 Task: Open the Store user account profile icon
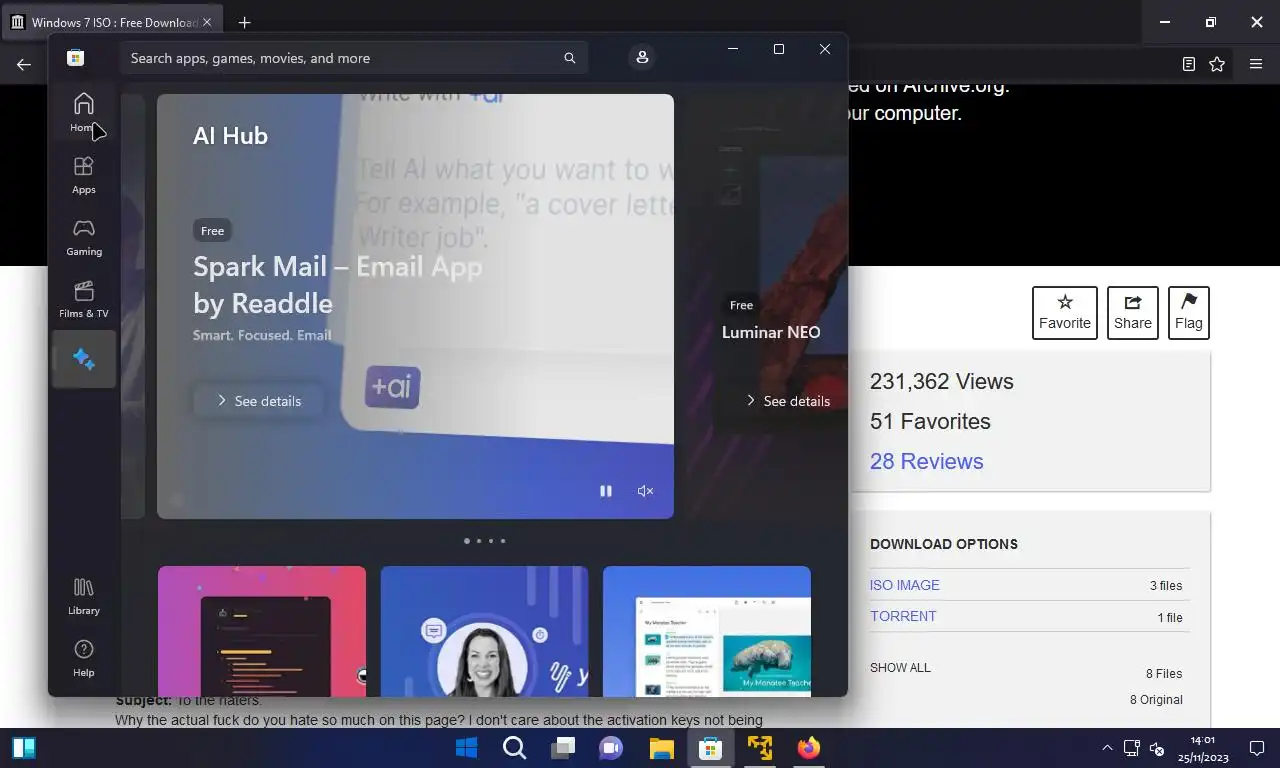click(642, 58)
